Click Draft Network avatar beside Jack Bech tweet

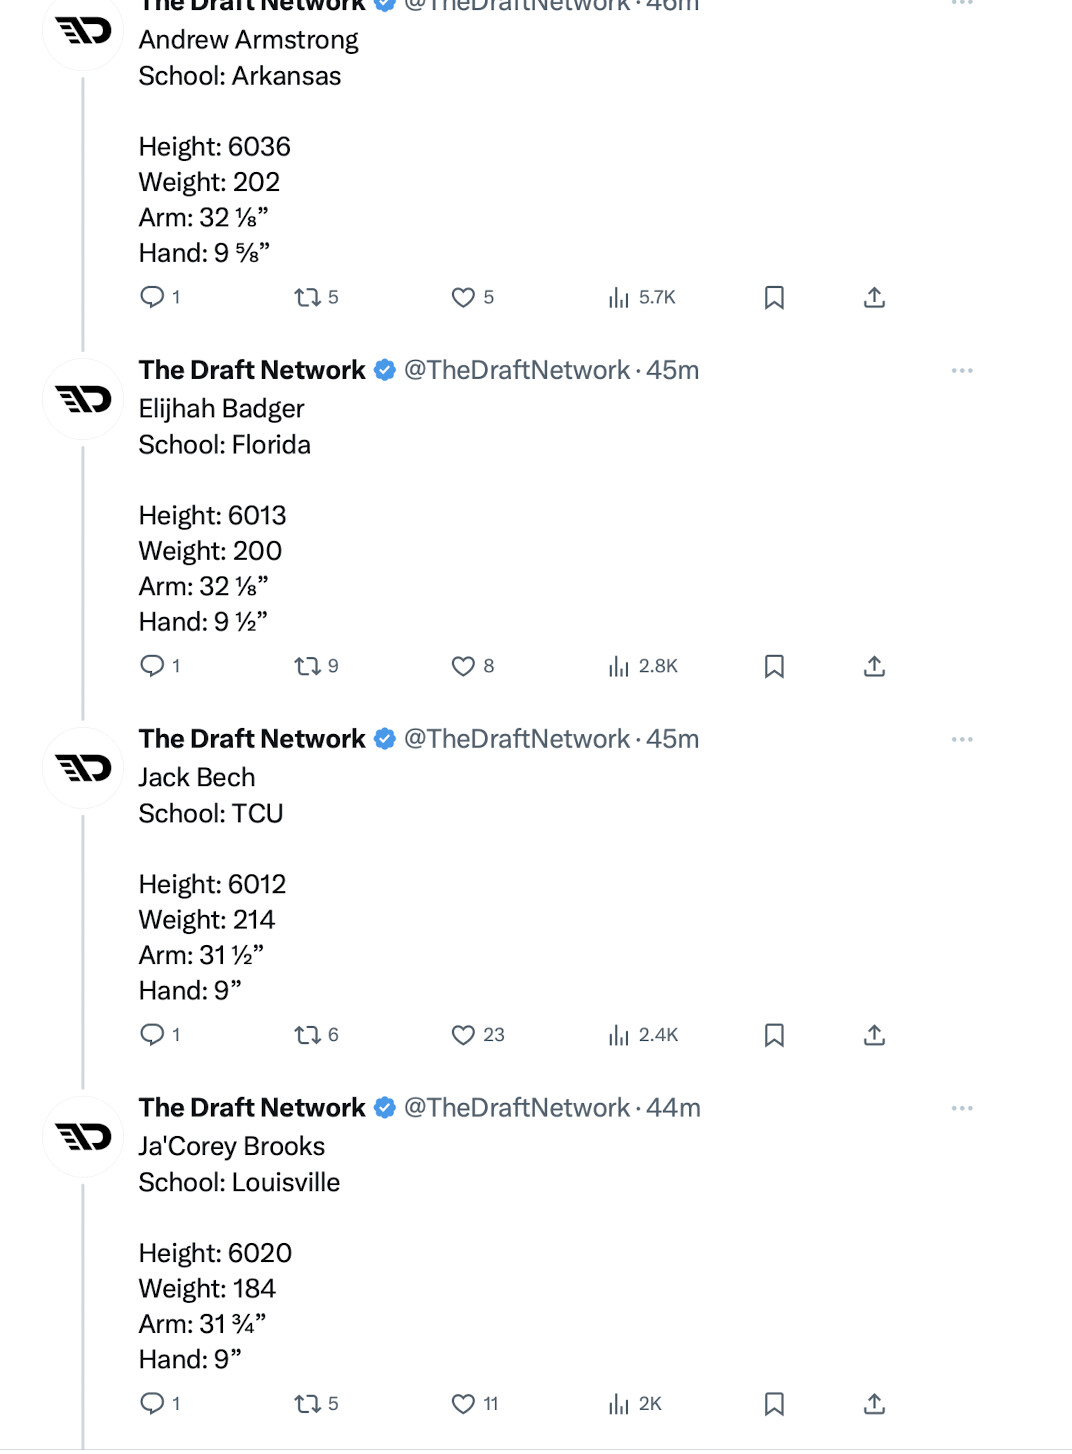(x=83, y=768)
